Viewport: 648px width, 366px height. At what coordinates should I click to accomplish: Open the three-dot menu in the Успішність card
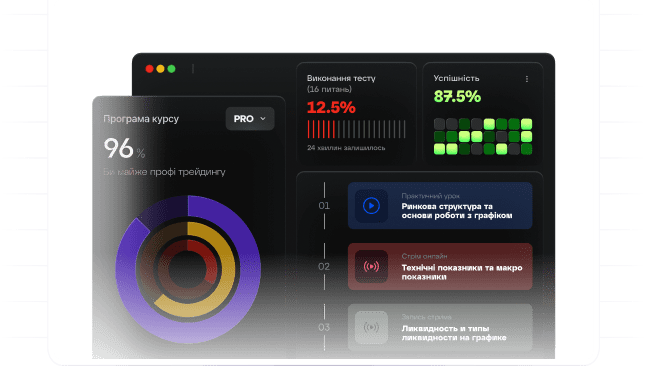point(526,79)
